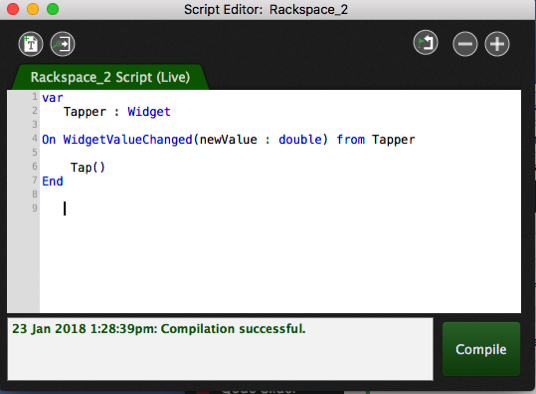Select the Rackspace_2 Script (Live) tab
536x394 pixels.
point(110,77)
